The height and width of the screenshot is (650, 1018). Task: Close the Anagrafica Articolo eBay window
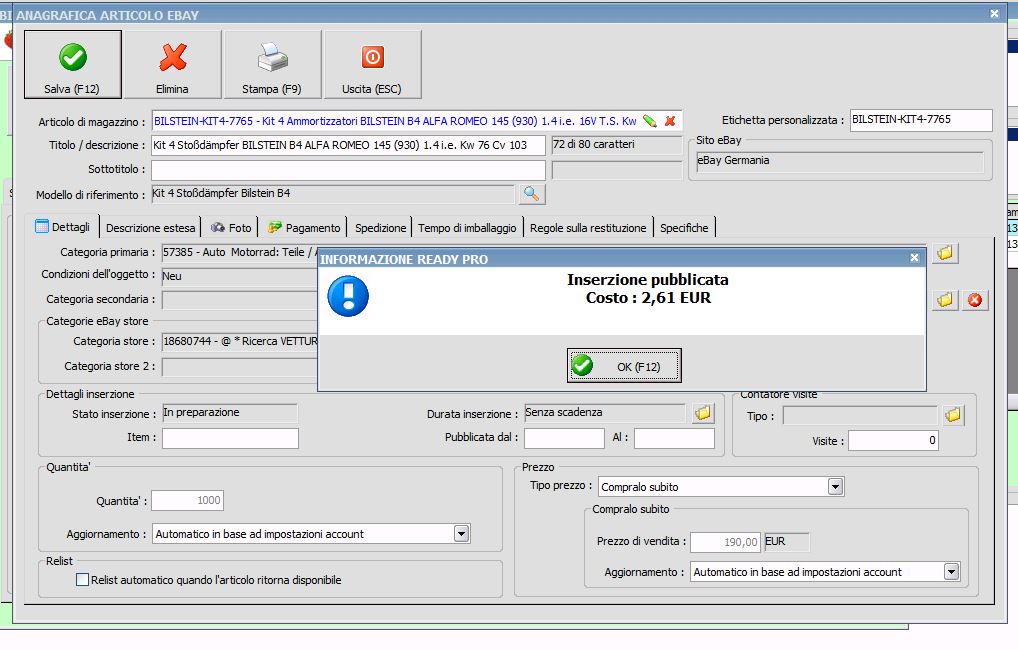coord(994,13)
